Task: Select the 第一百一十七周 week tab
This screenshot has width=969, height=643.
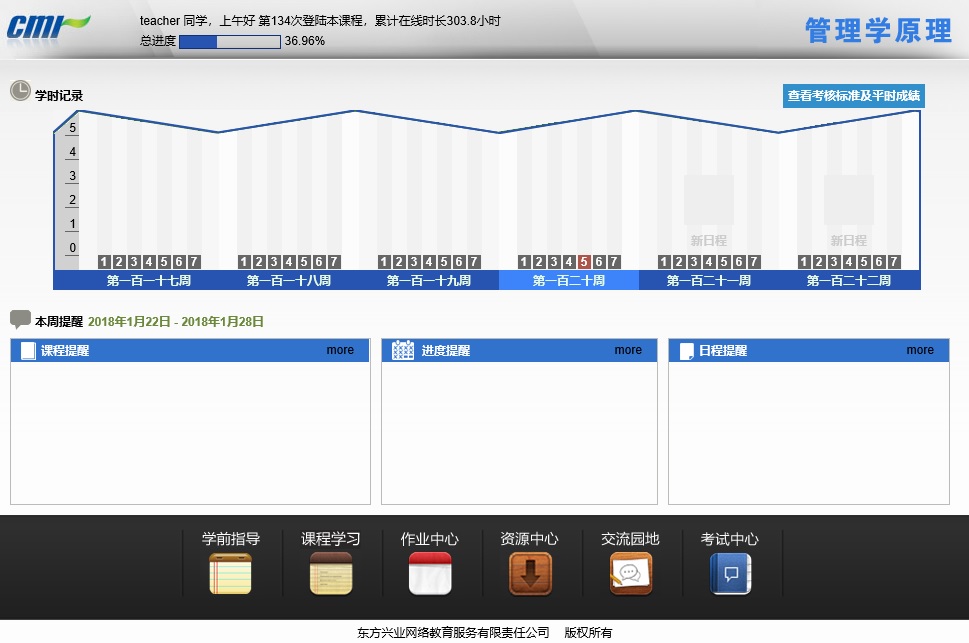Action: click(149, 280)
